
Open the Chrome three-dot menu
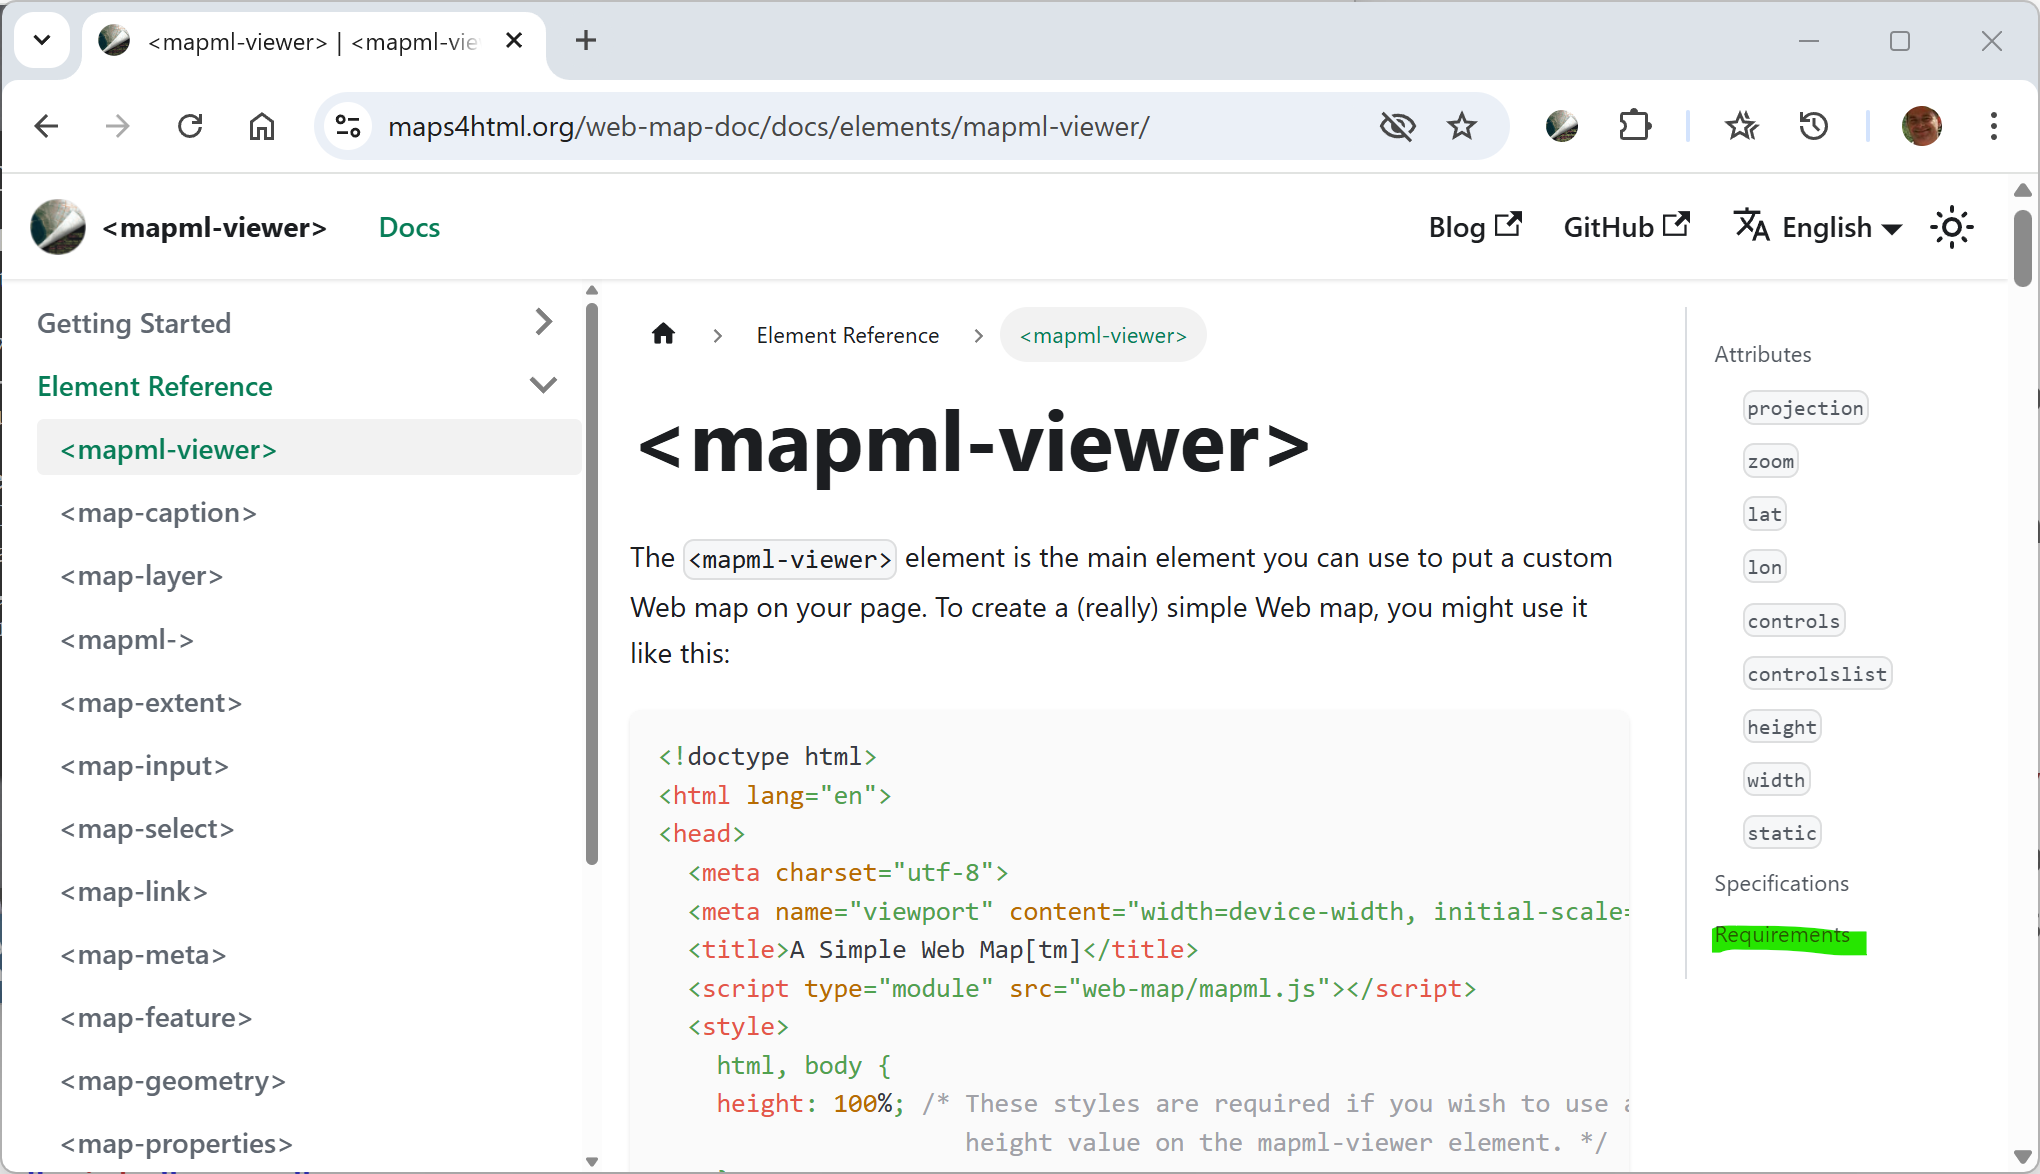coord(1994,126)
